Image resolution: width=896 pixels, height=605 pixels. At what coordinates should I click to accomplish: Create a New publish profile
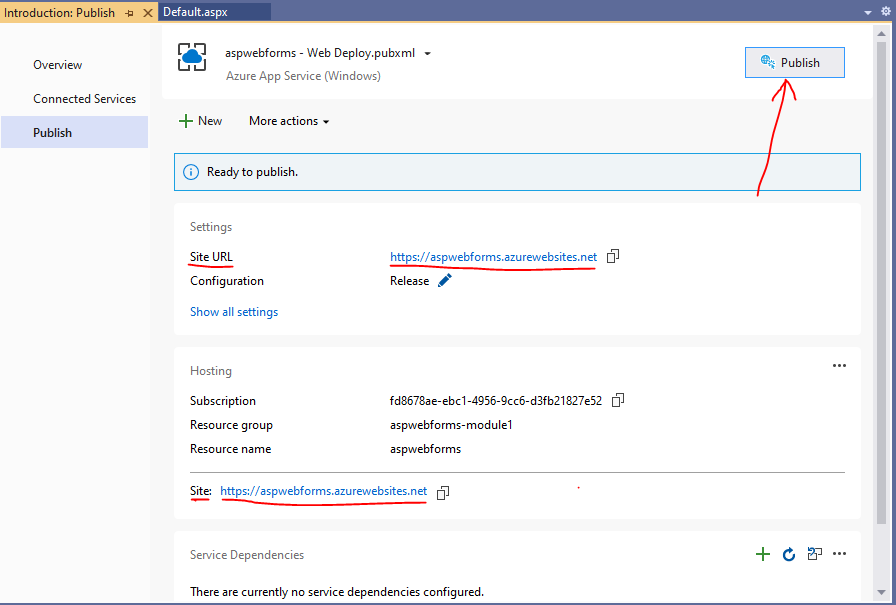point(200,121)
